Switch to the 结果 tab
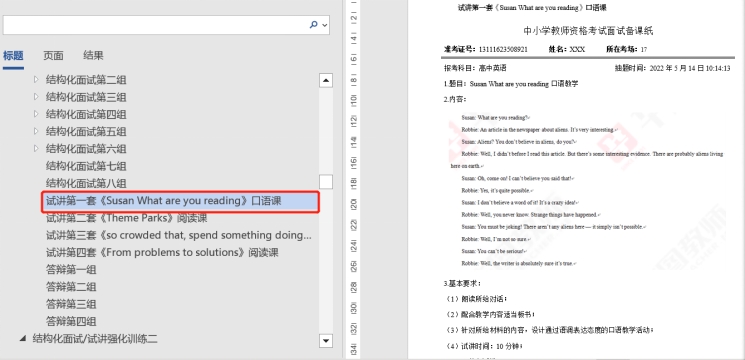Image resolution: width=745 pixels, height=360 pixels. click(93, 56)
